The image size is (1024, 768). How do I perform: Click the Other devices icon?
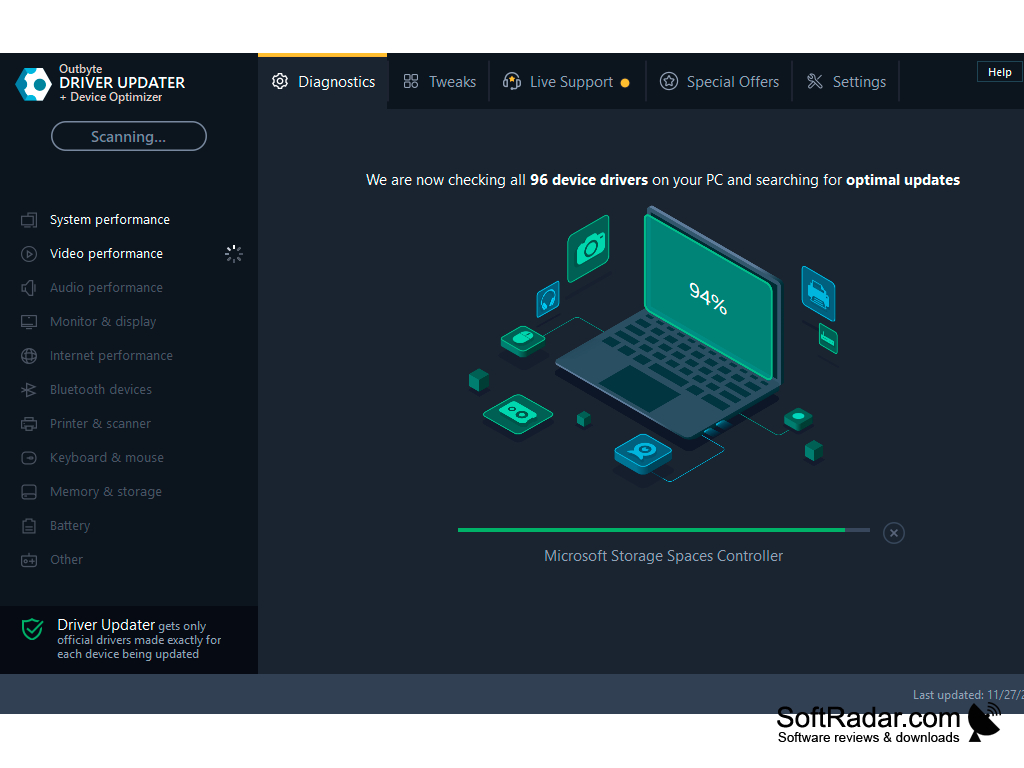point(29,560)
